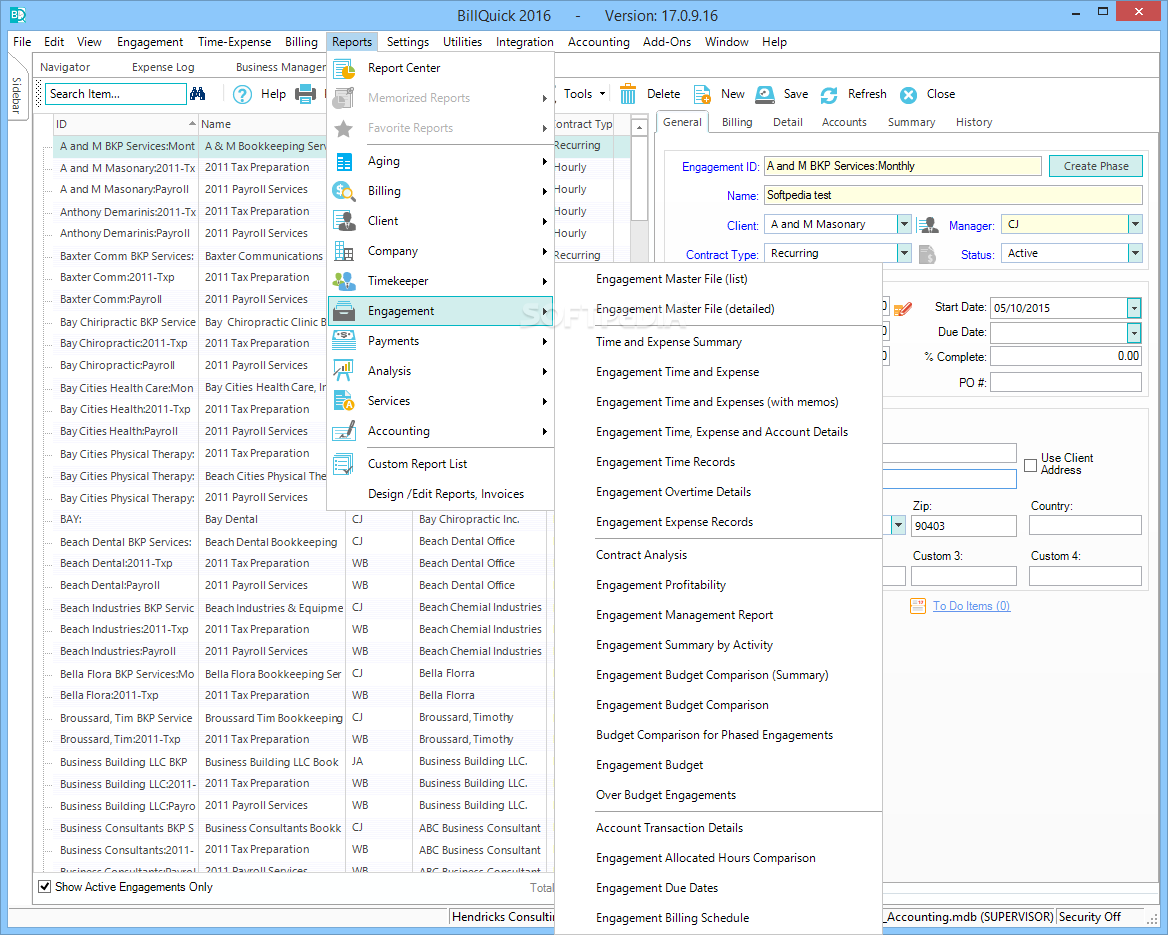This screenshot has width=1168, height=935.
Task: Open the Client dropdown arrow
Action: [904, 224]
